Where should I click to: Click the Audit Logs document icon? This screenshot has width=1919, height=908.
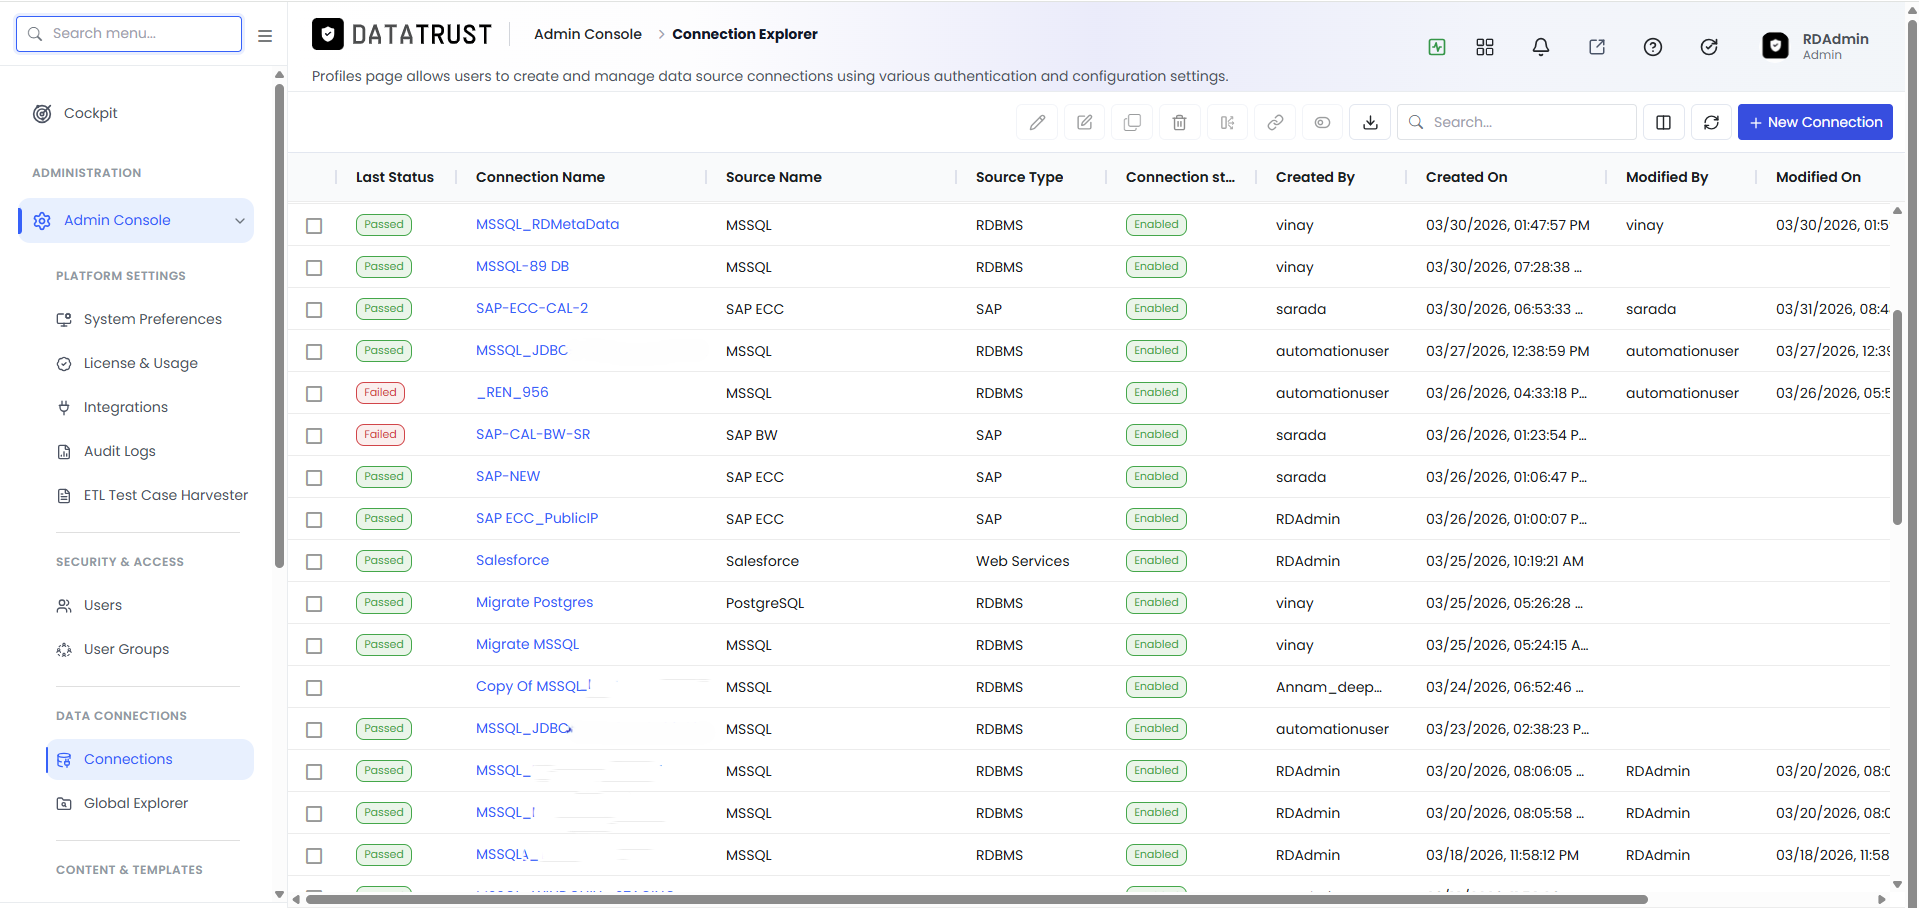64,452
